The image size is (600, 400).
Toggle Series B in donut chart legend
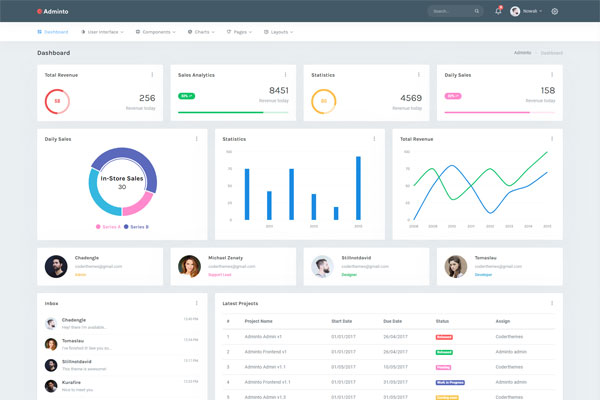point(135,227)
